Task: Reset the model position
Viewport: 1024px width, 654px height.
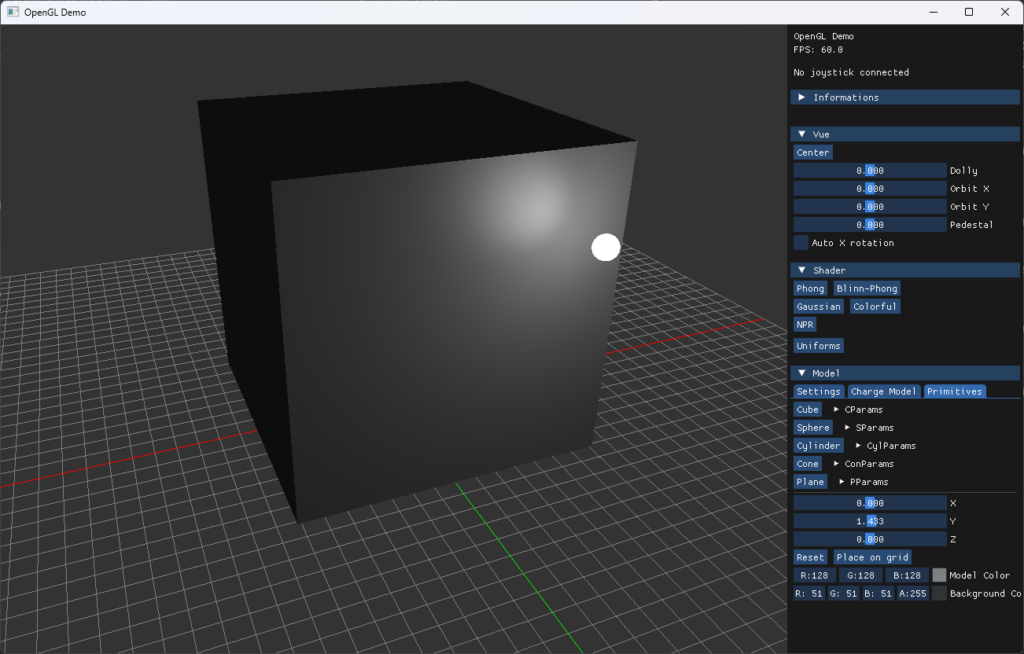Action: (810, 557)
